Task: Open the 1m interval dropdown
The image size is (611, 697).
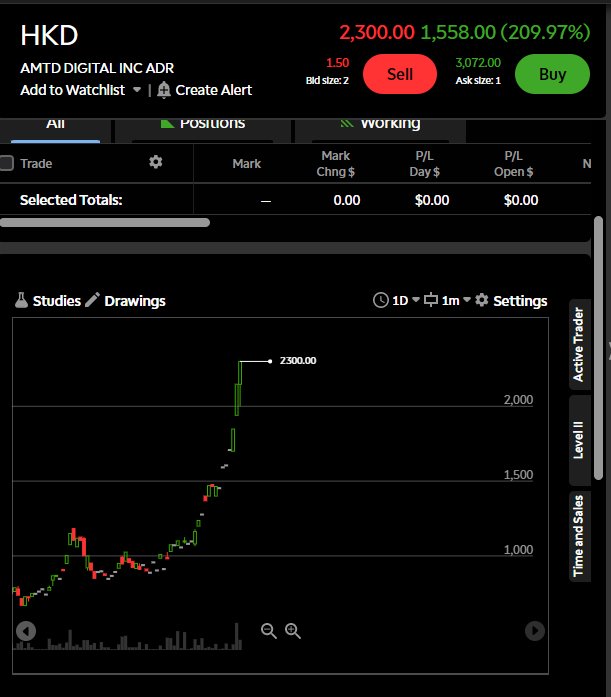Action: tap(456, 300)
